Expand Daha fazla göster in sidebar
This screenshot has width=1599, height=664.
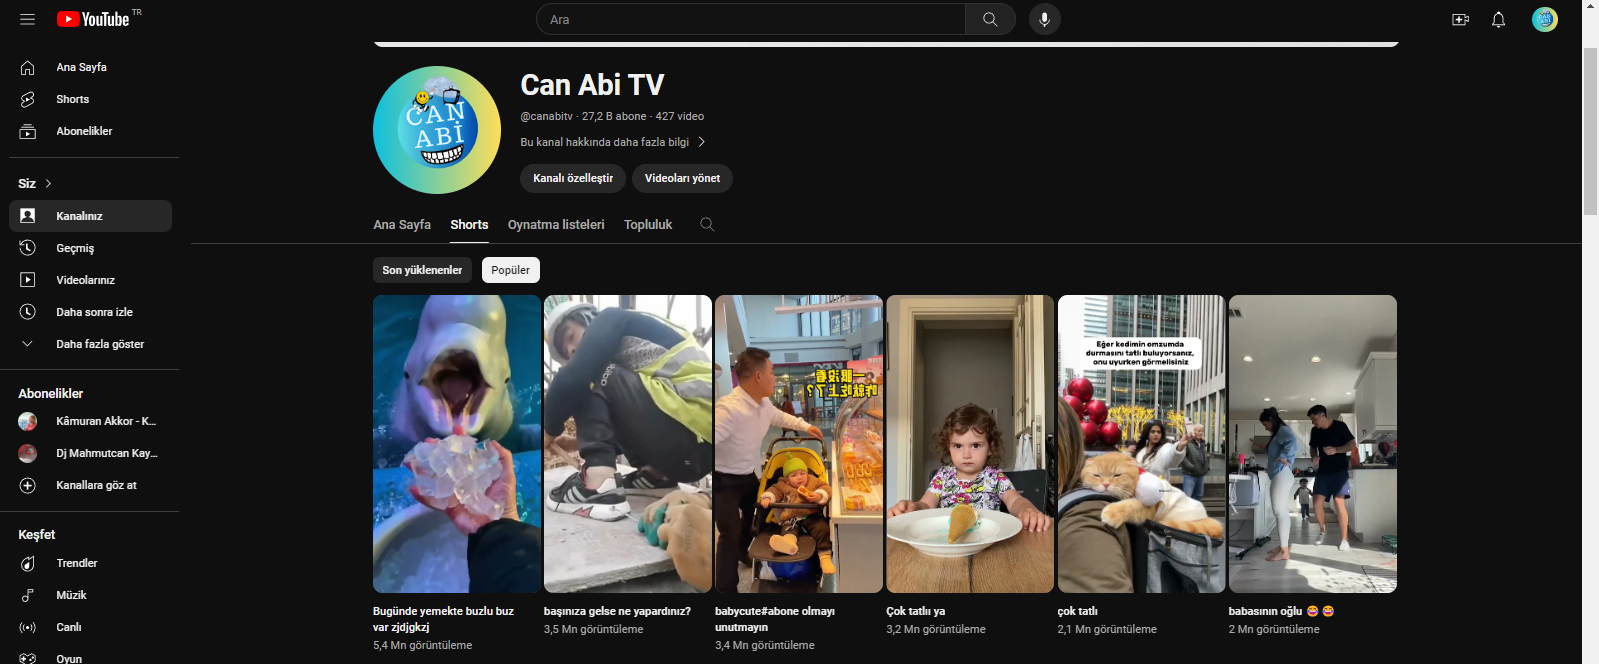[90, 344]
